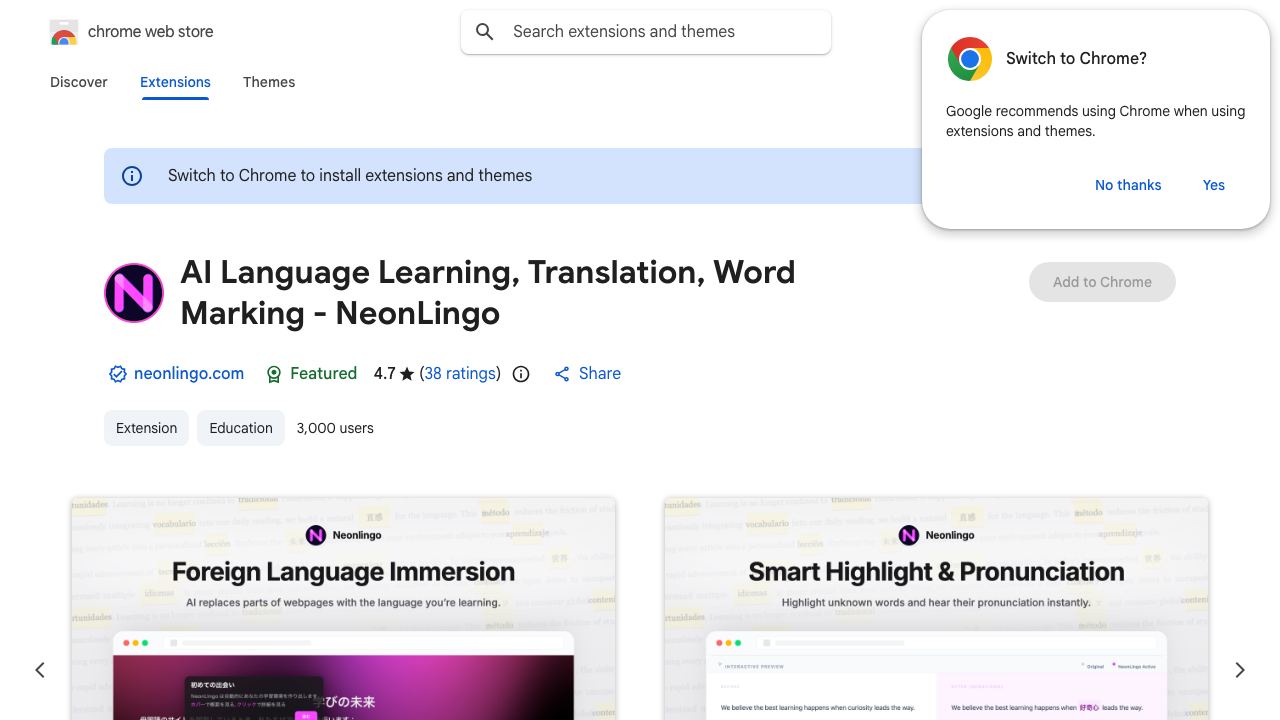Screen dimensions: 1280x720
Task: Click the Share link text
Action: (x=600, y=373)
